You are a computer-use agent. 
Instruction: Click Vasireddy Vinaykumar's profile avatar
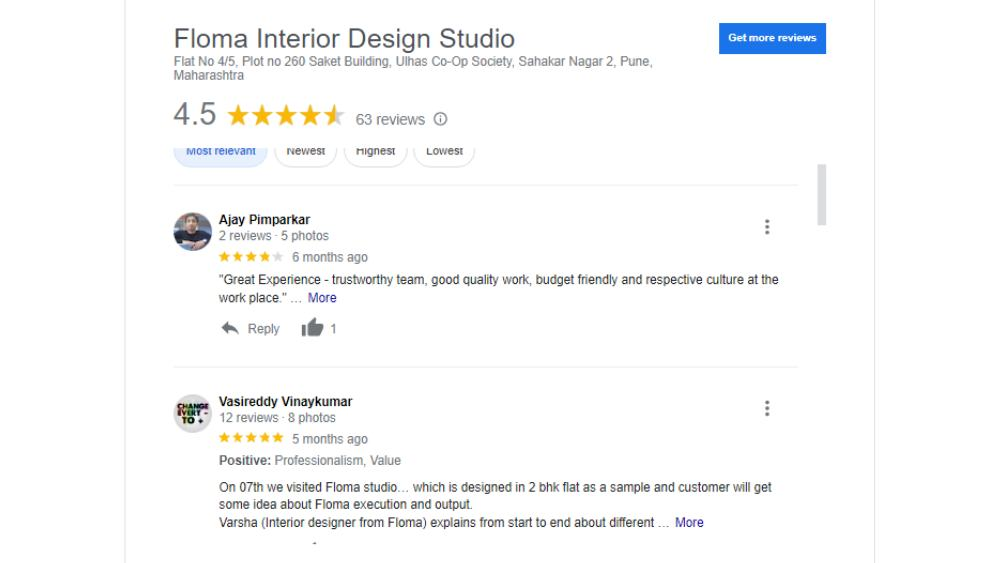[x=192, y=412]
